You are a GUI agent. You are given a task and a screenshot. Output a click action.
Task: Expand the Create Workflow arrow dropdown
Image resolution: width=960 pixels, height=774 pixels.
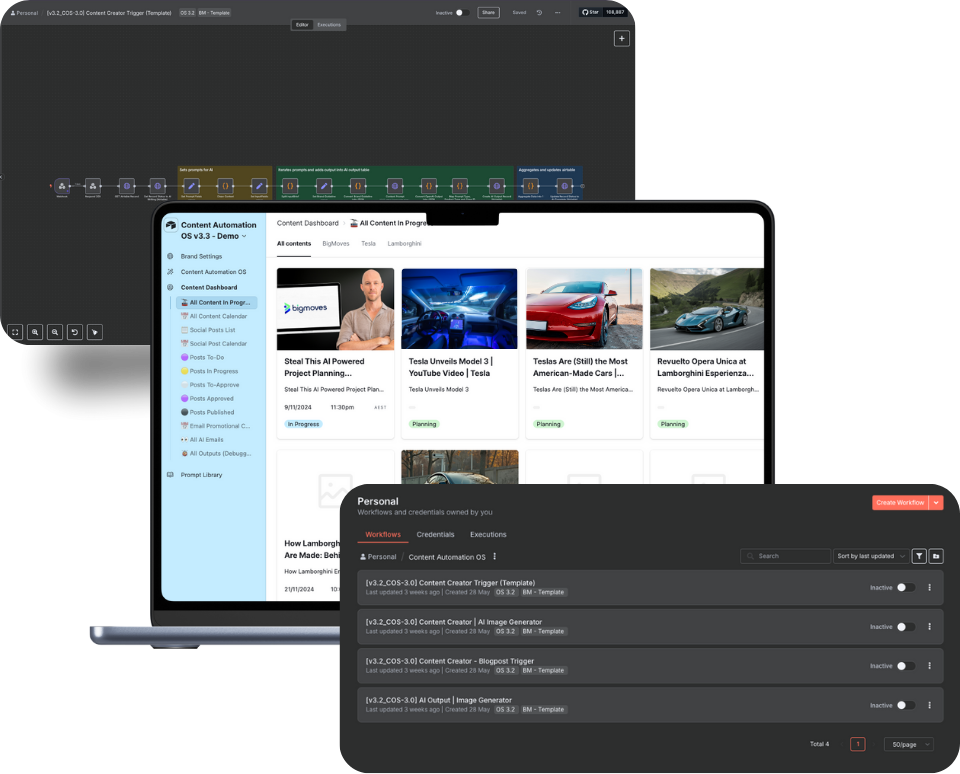937,503
